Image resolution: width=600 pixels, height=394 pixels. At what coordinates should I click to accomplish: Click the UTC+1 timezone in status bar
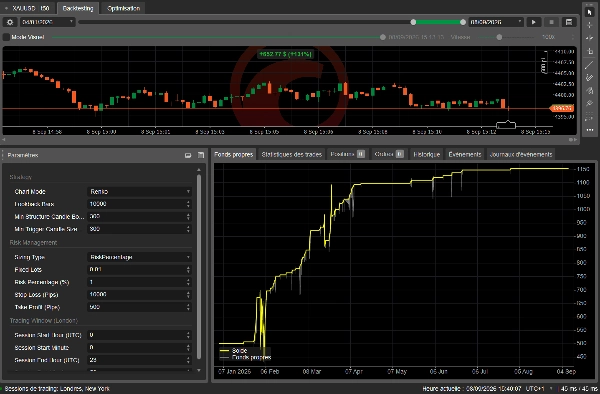(x=535, y=389)
